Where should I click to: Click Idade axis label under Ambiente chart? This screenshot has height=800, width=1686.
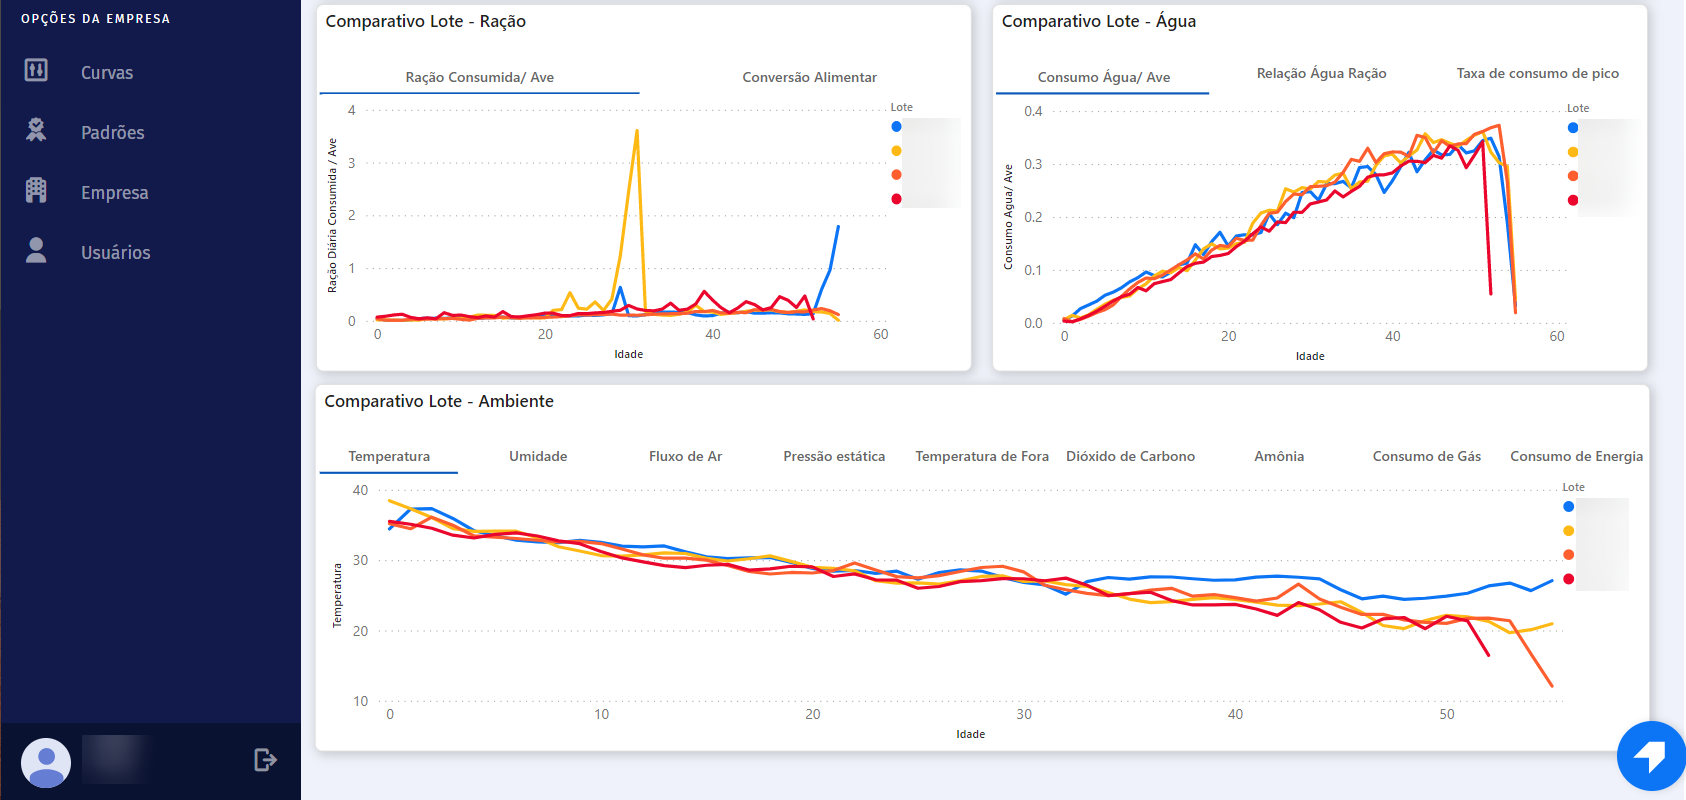pos(971,734)
